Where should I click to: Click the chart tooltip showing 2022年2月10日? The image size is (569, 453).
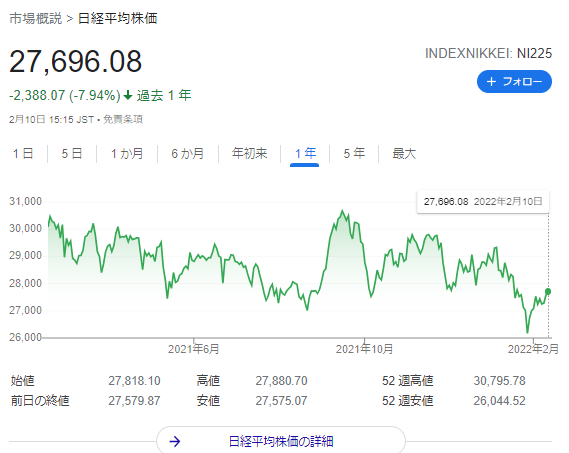pyautogui.click(x=483, y=201)
